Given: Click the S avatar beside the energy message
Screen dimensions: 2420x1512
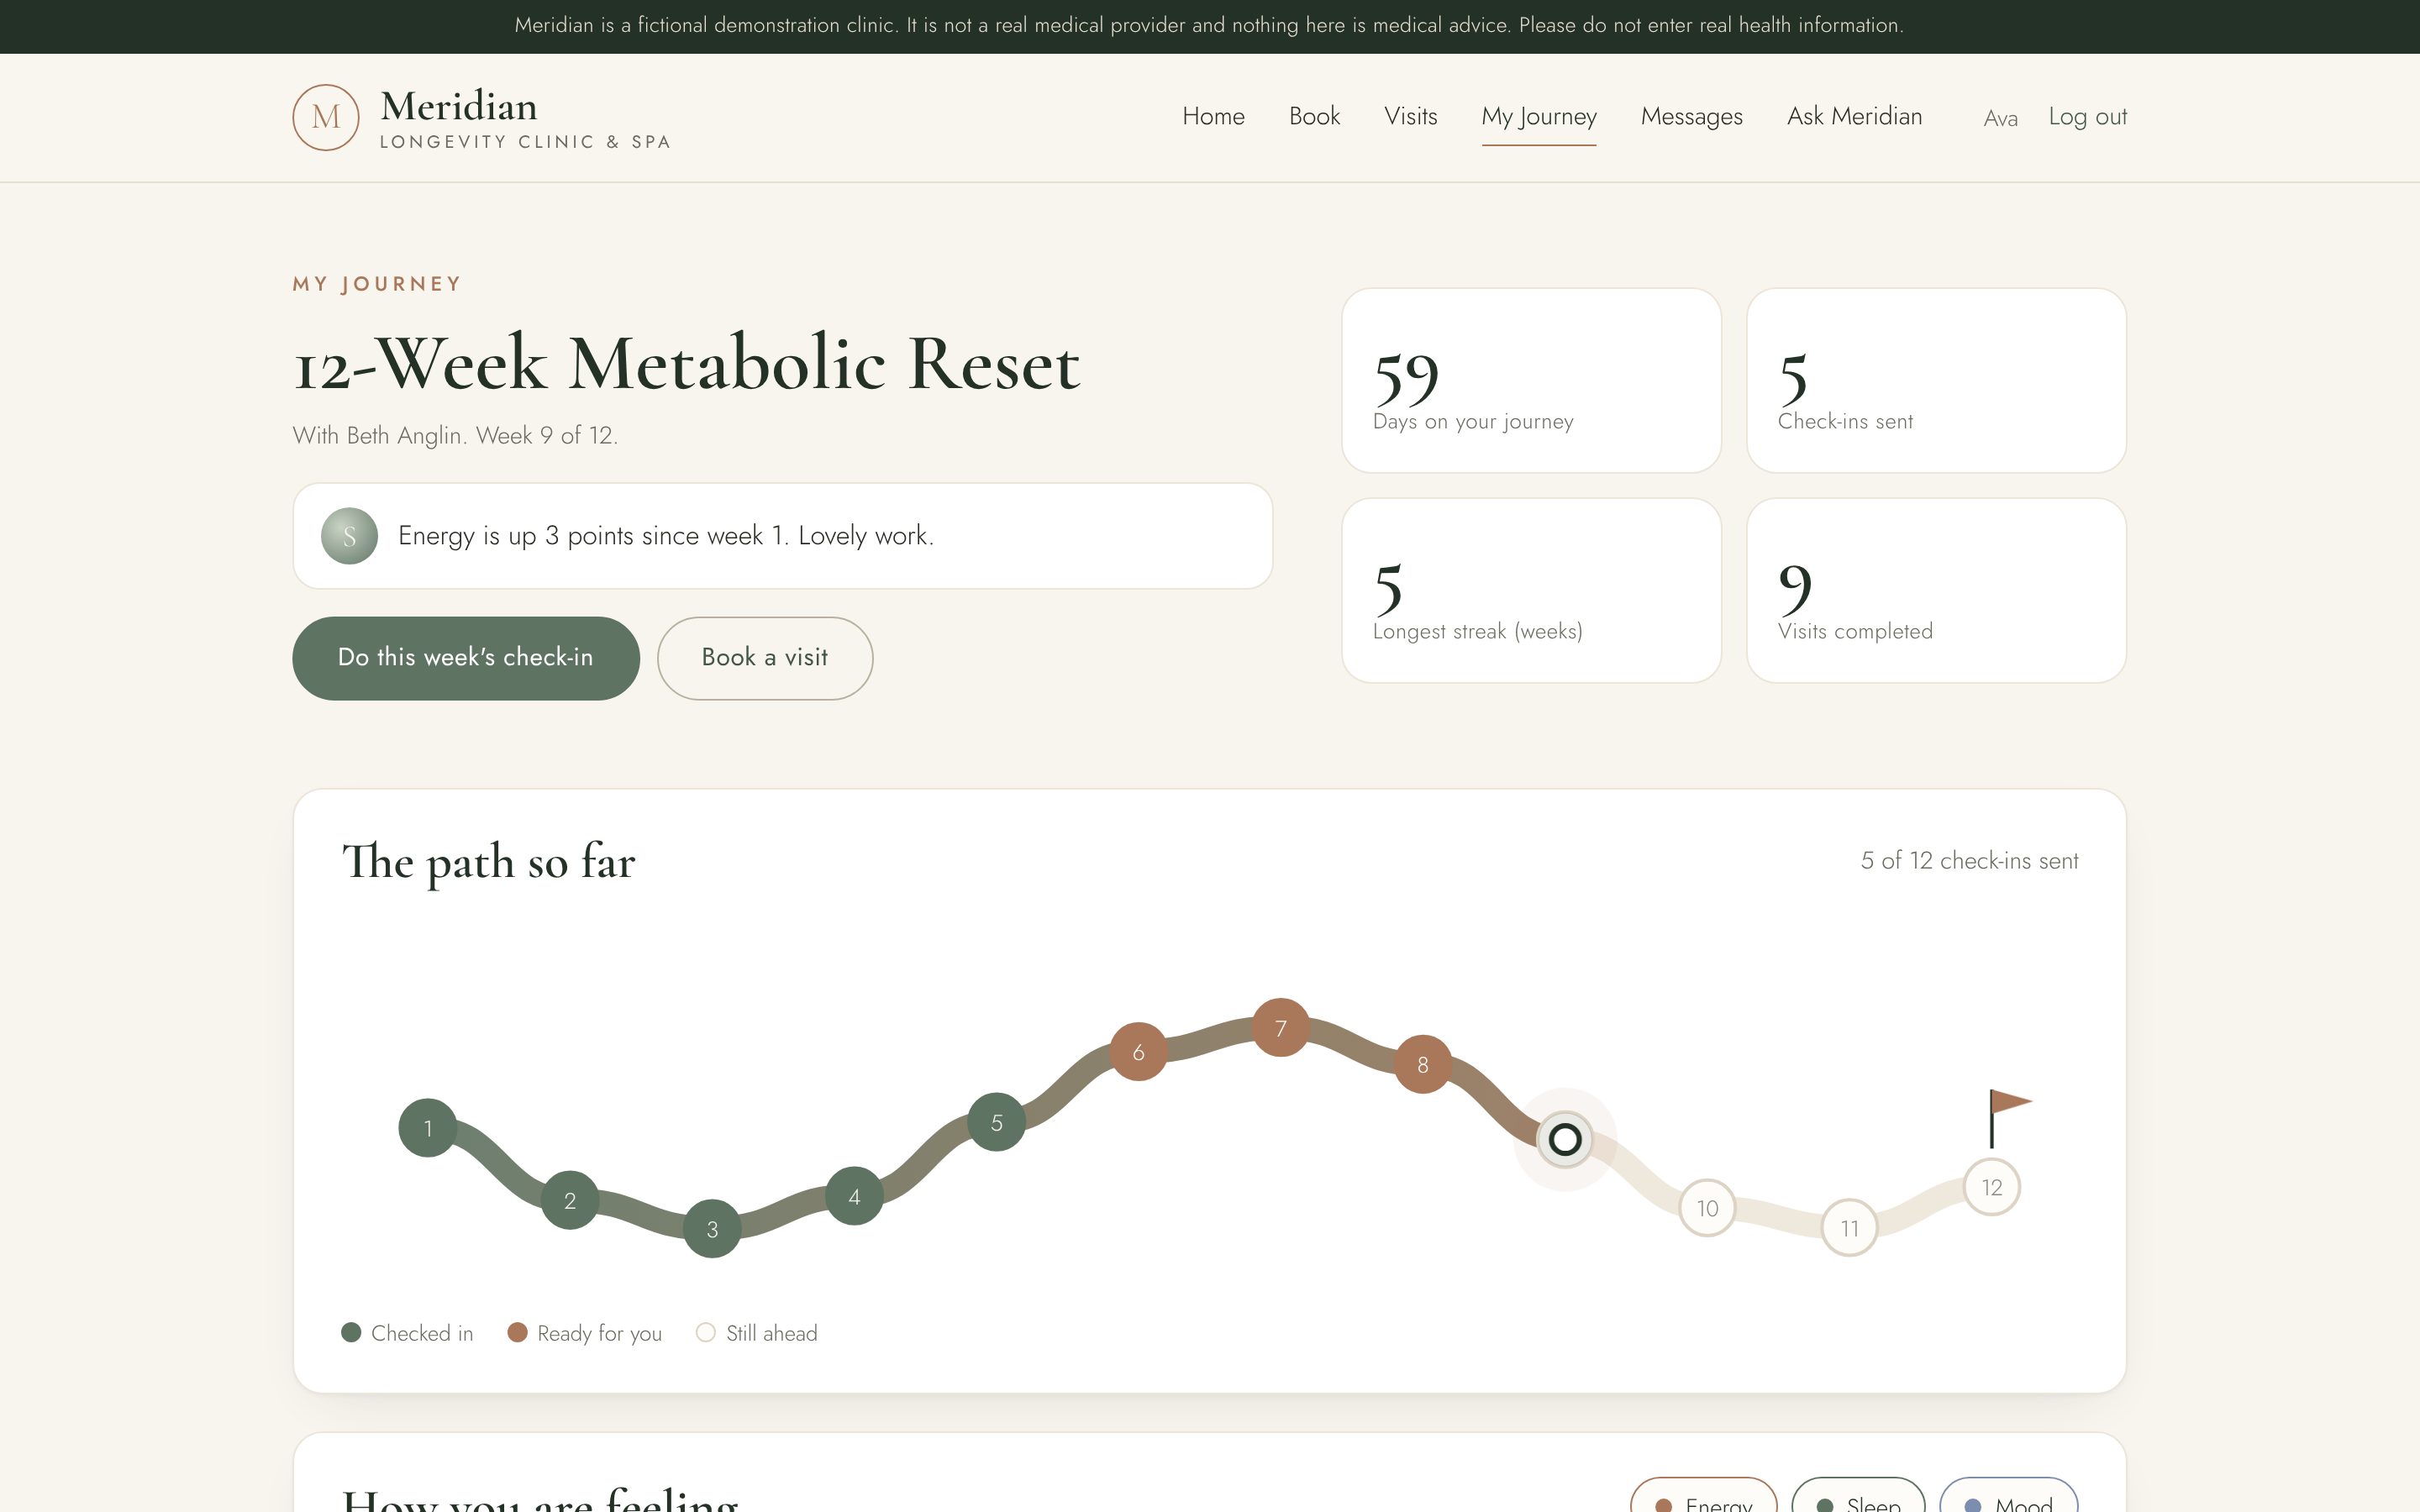Looking at the screenshot, I should coord(349,536).
